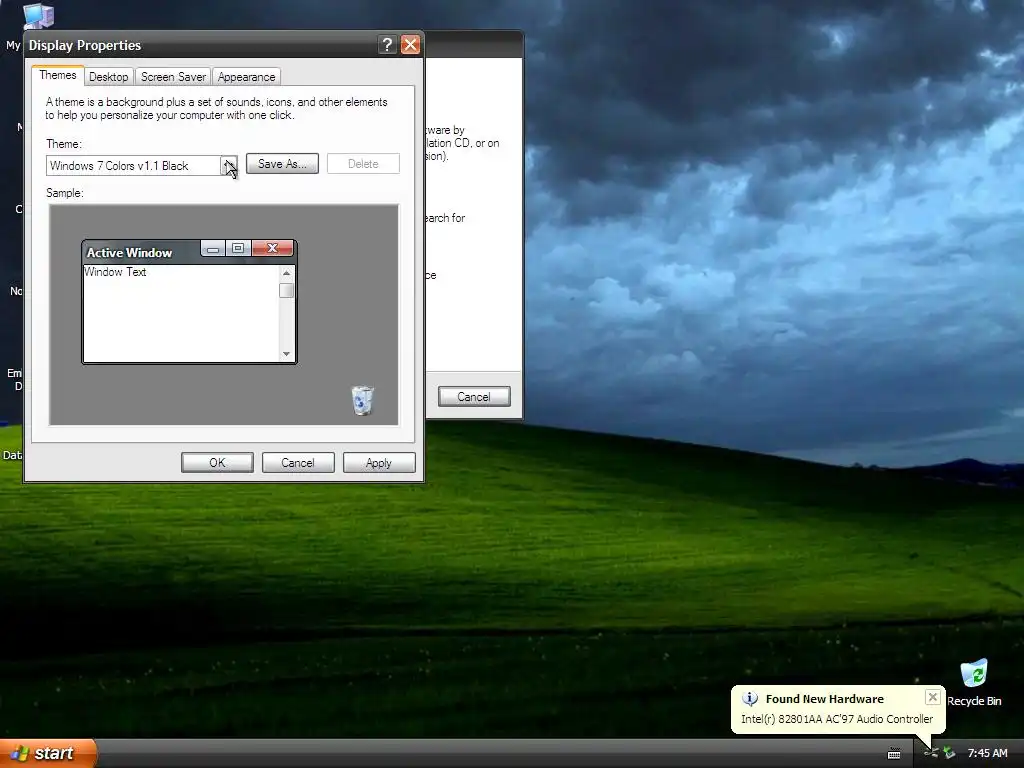Switch to the Desktop tab
1024x768 pixels.
(108, 76)
